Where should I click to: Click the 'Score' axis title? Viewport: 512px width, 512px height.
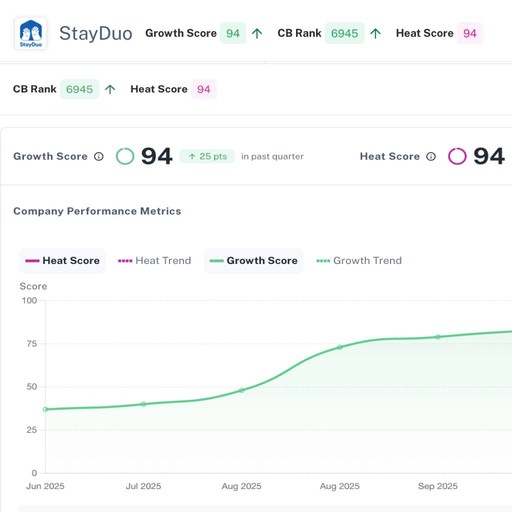point(33,286)
